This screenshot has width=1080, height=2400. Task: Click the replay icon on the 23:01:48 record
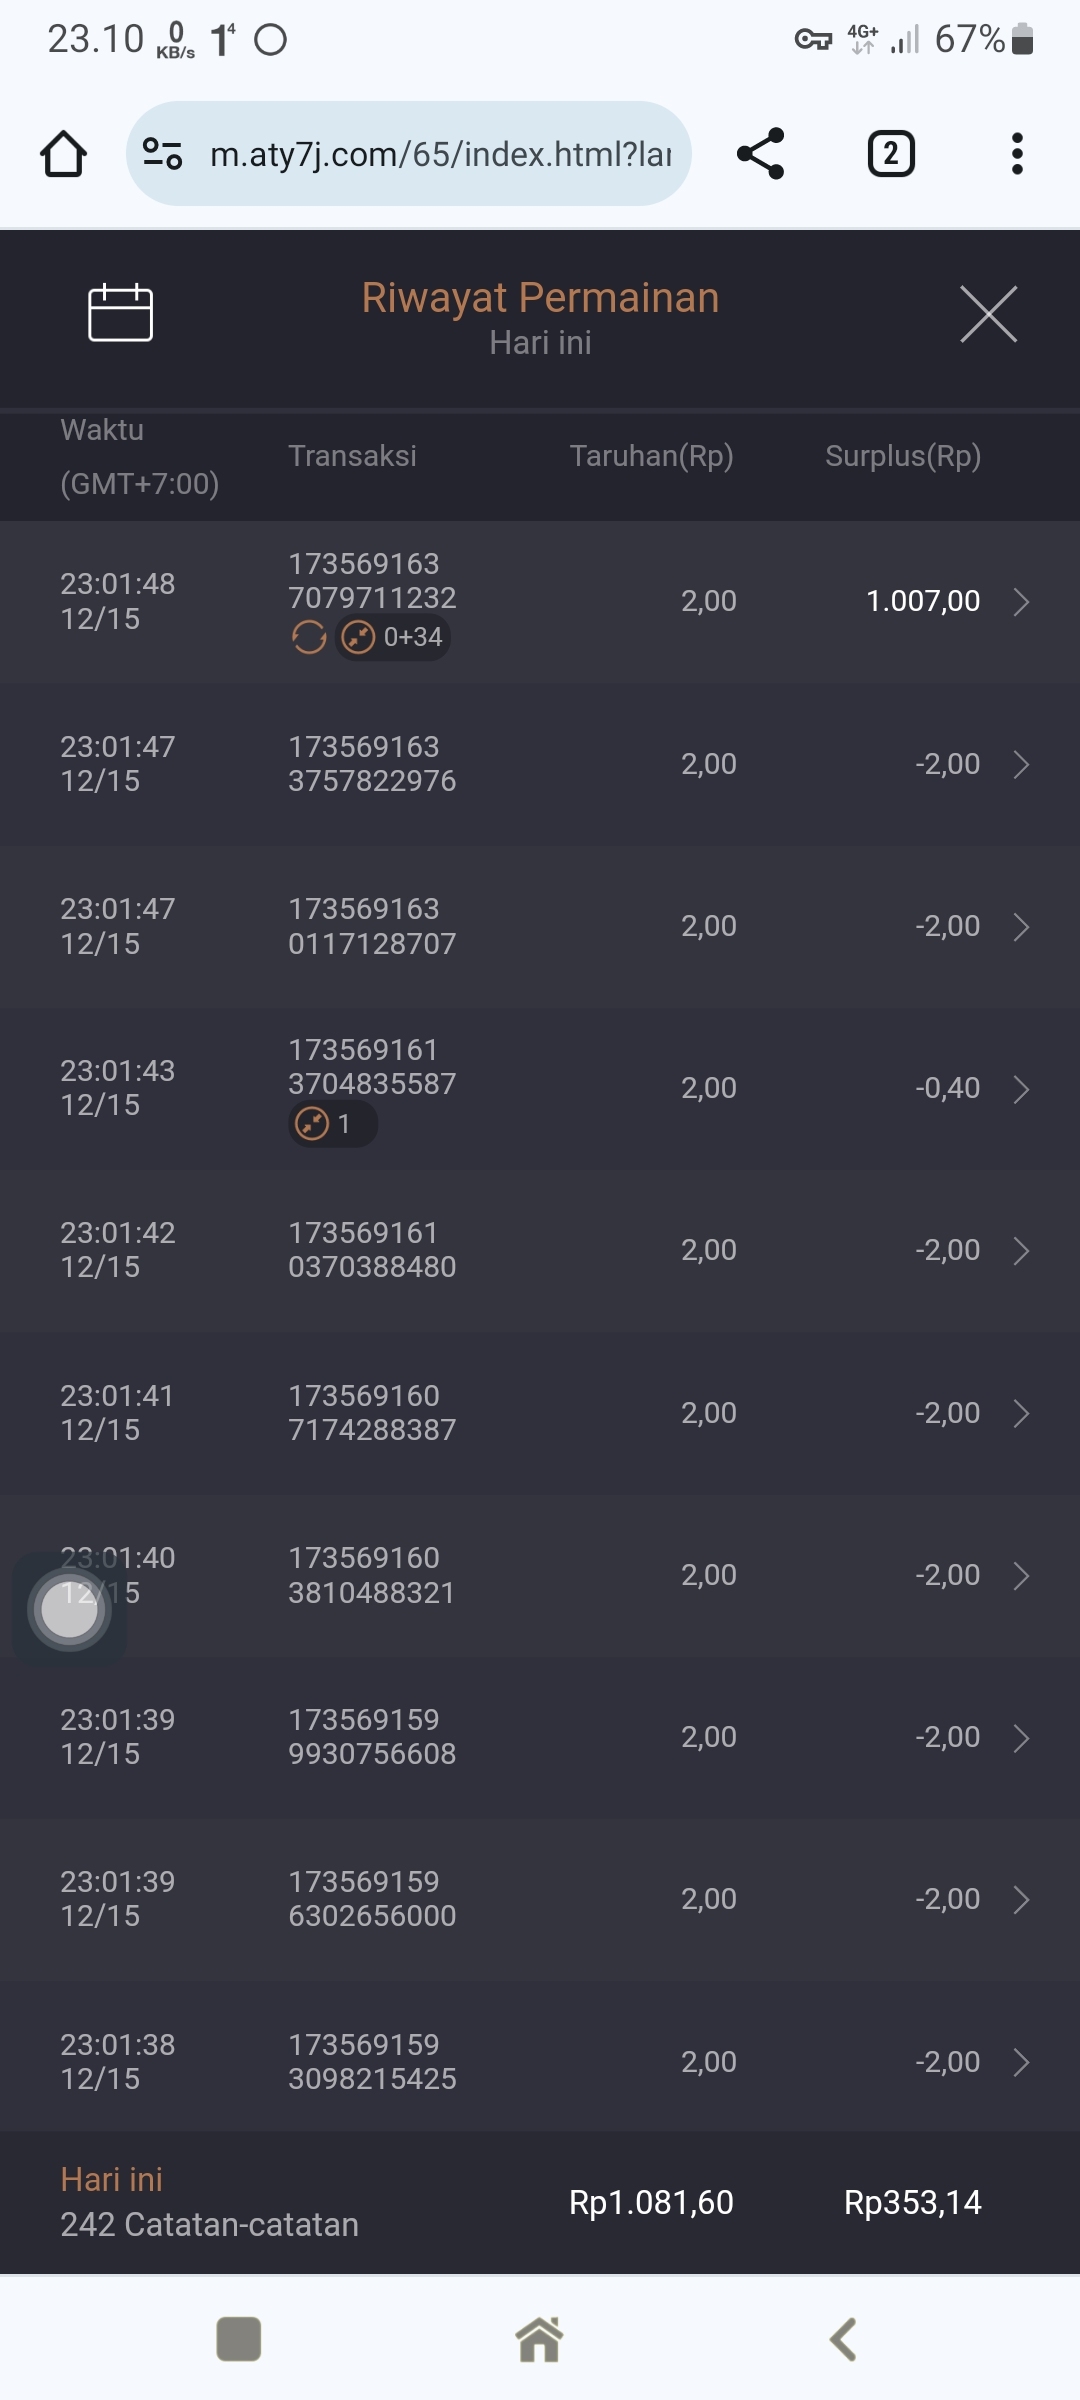pos(309,637)
